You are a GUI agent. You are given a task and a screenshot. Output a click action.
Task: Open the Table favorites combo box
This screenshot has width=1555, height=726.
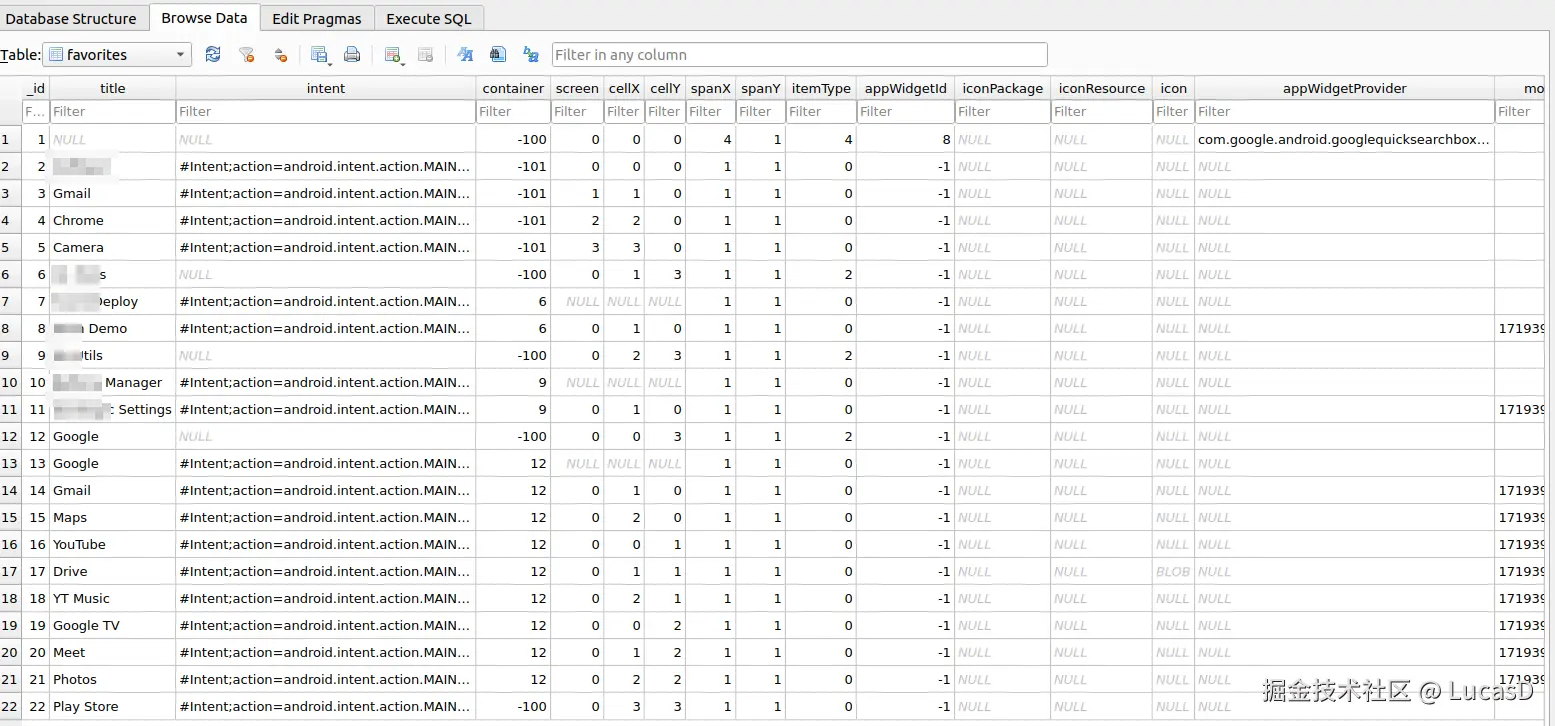pyautogui.click(x=118, y=55)
